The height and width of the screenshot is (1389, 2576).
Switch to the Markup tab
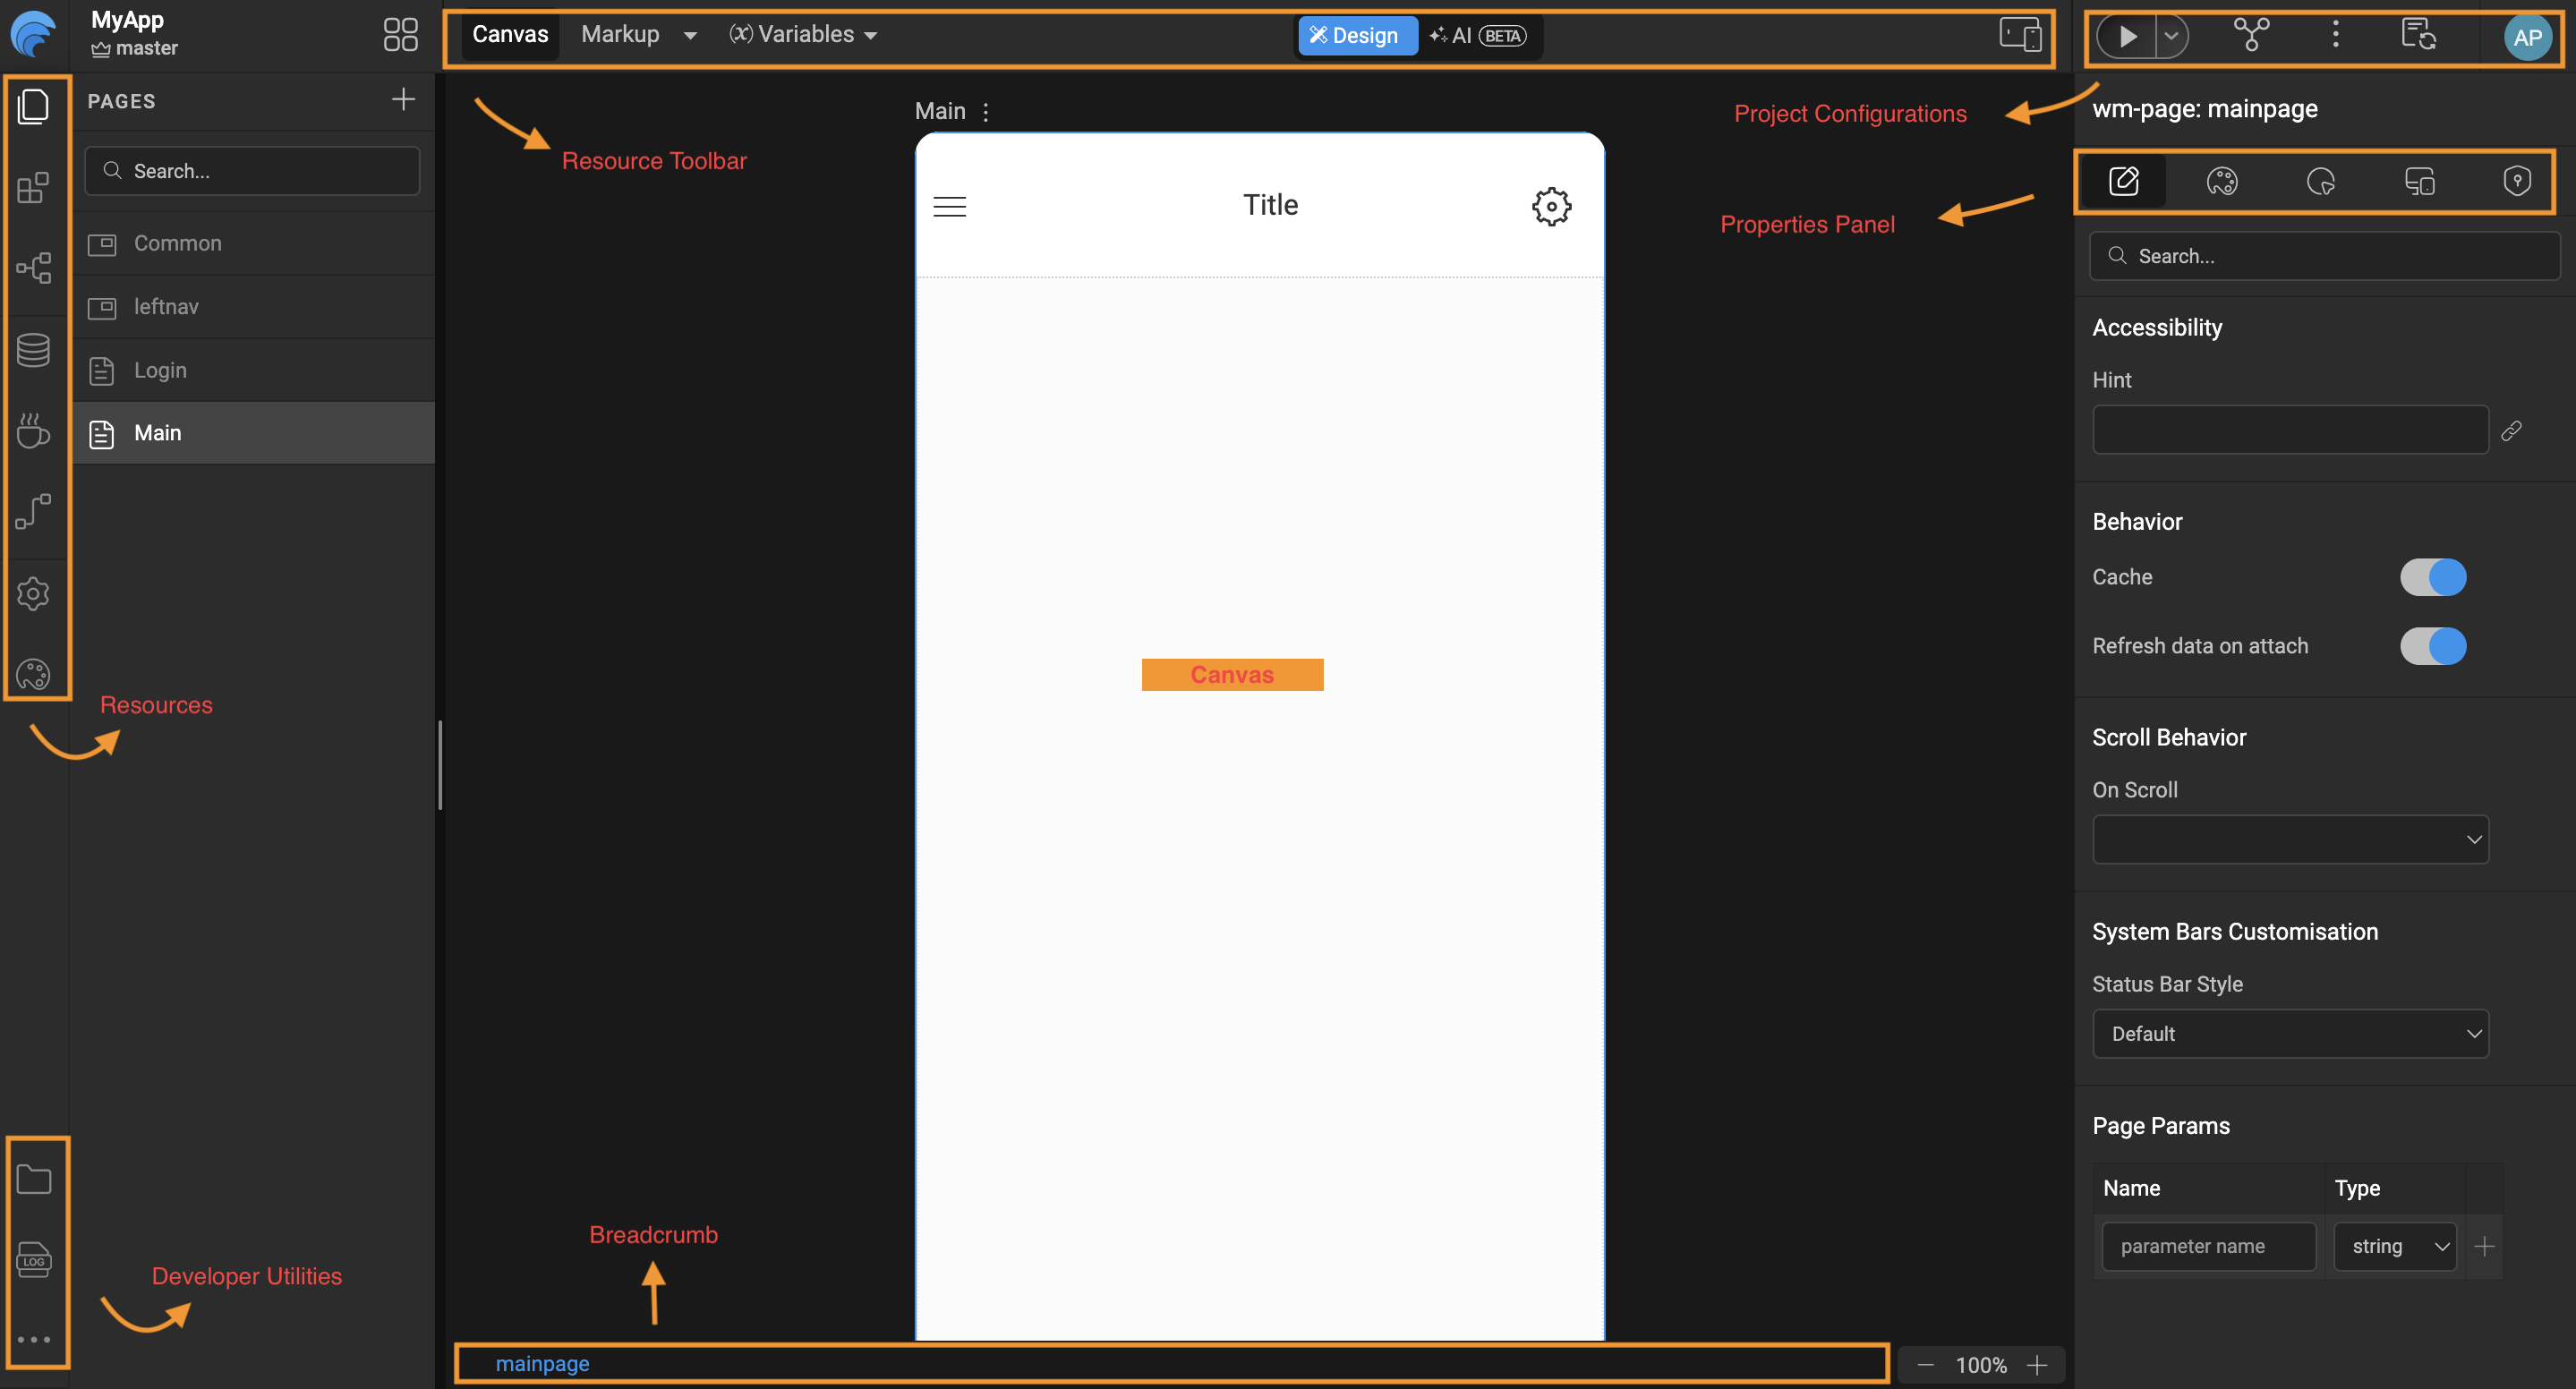[620, 35]
